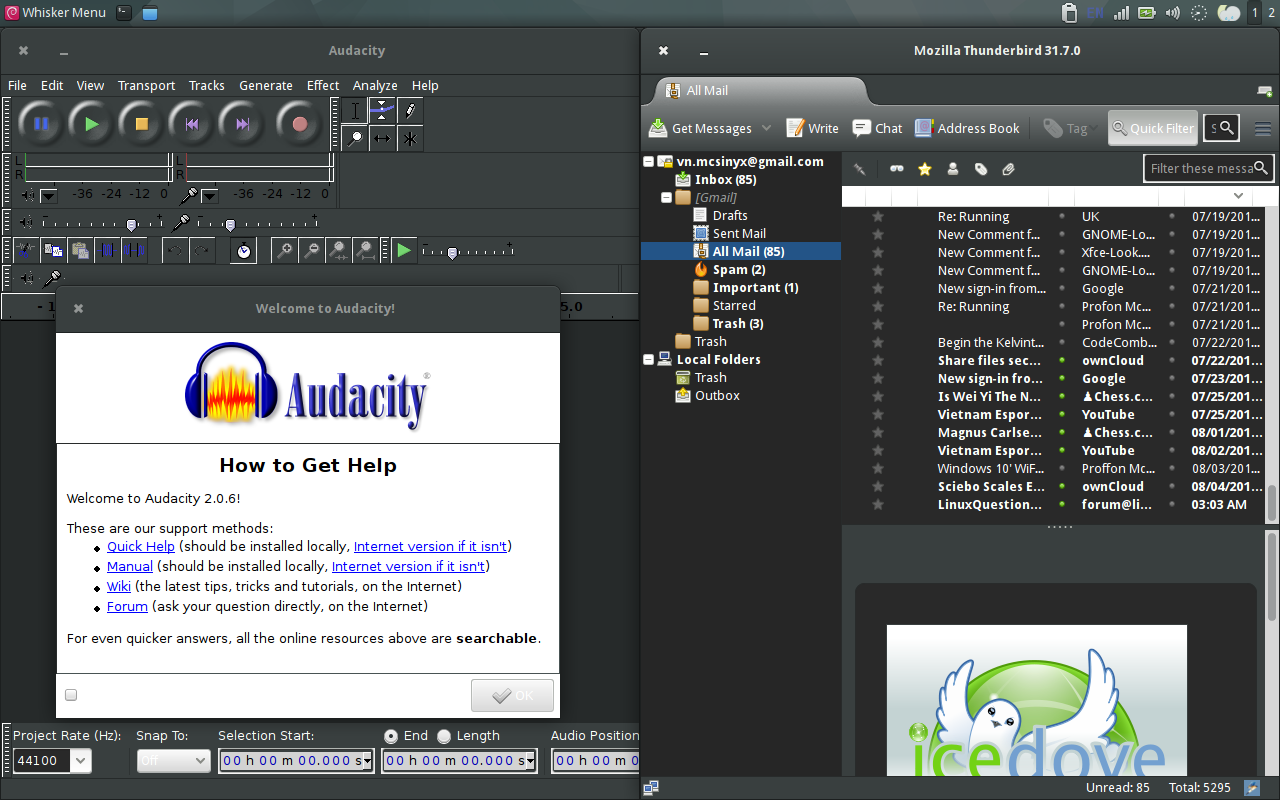Start playback with Audacity's large Play button
The width and height of the screenshot is (1280, 800).
[x=92, y=124]
